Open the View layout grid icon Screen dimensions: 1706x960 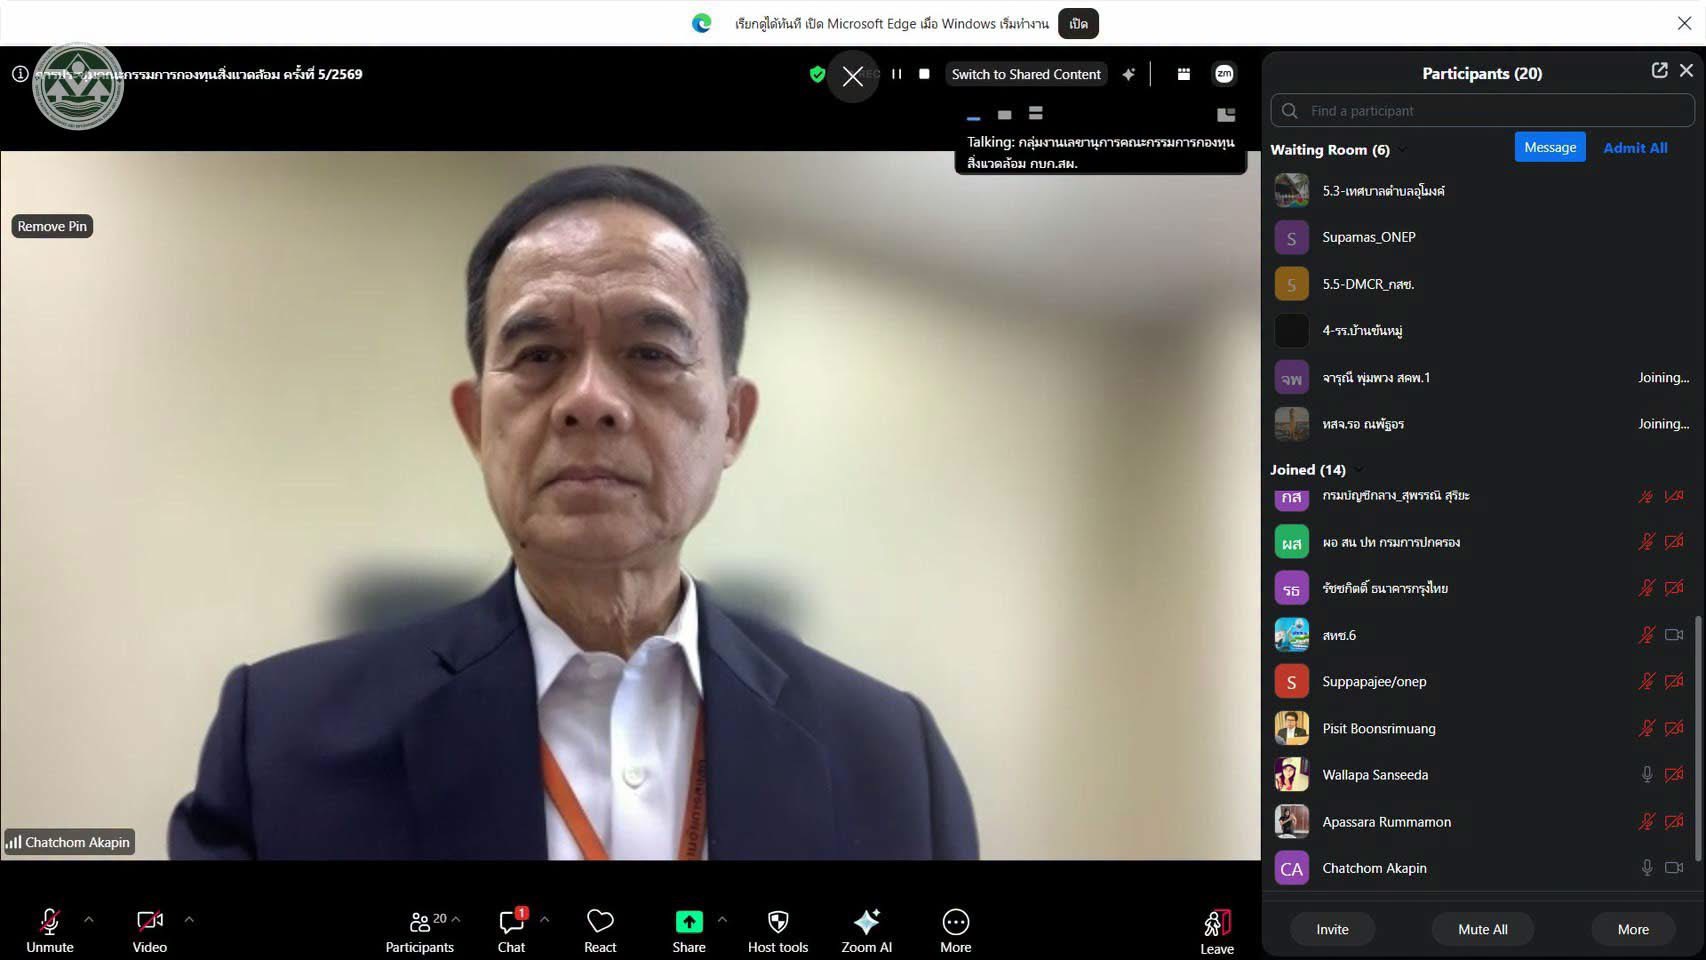coord(1183,74)
